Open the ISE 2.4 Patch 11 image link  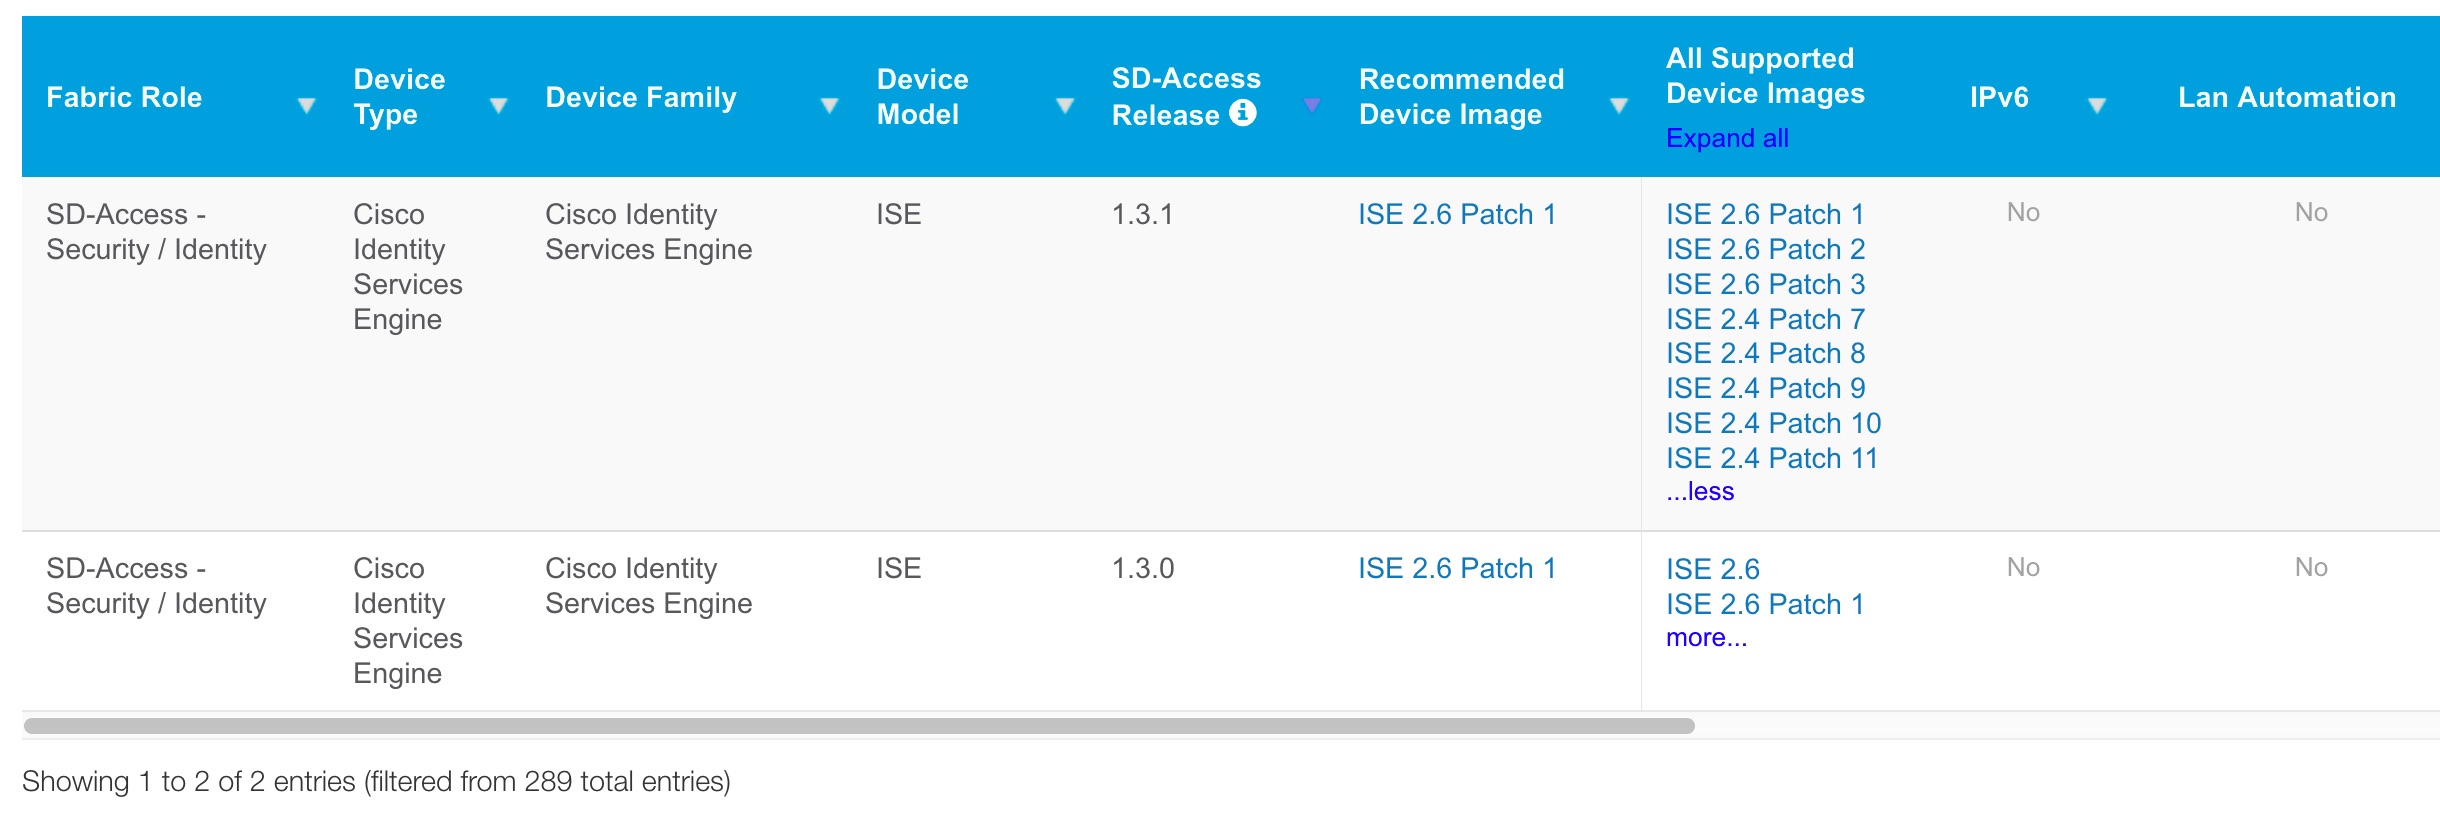coord(1770,457)
